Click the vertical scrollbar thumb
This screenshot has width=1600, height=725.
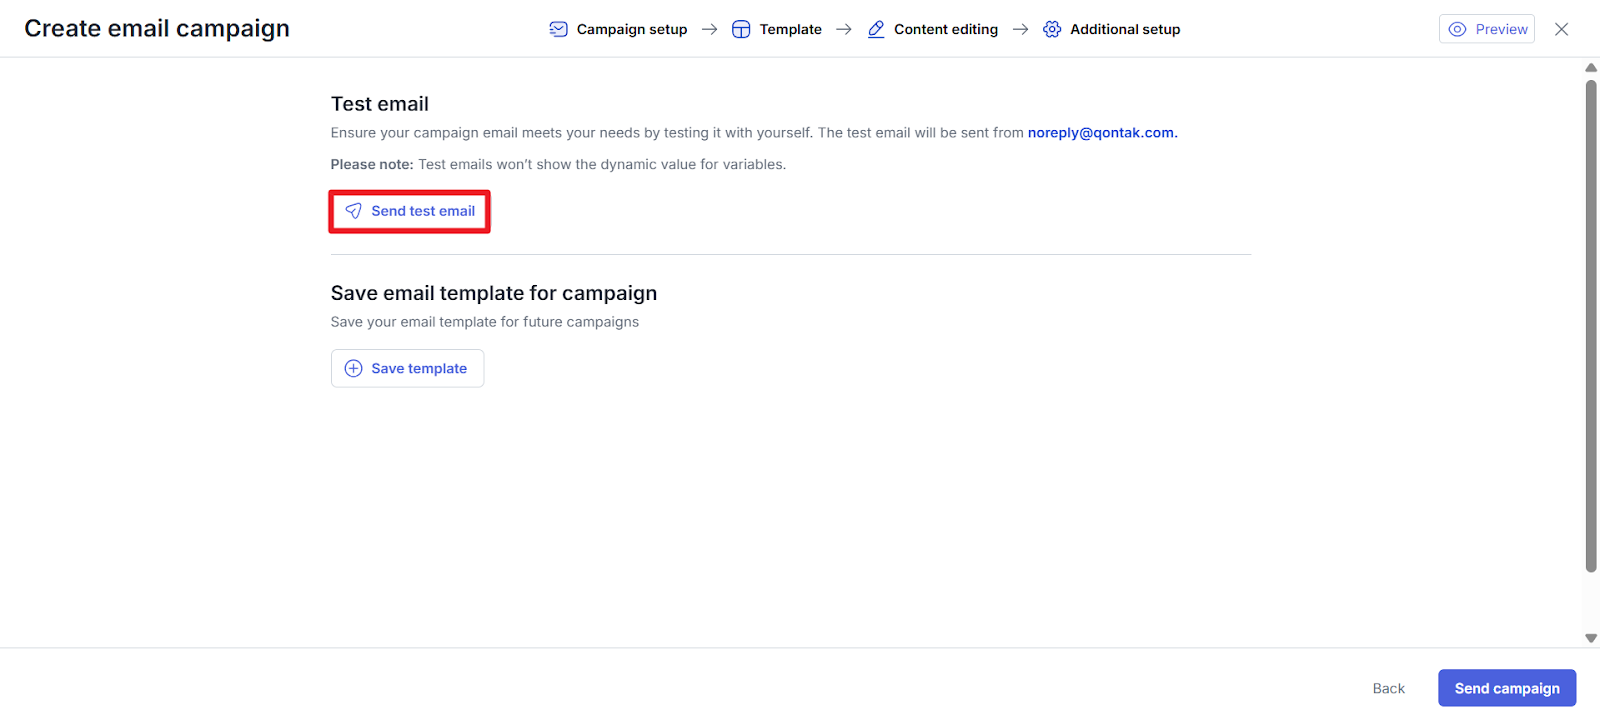coord(1591,325)
